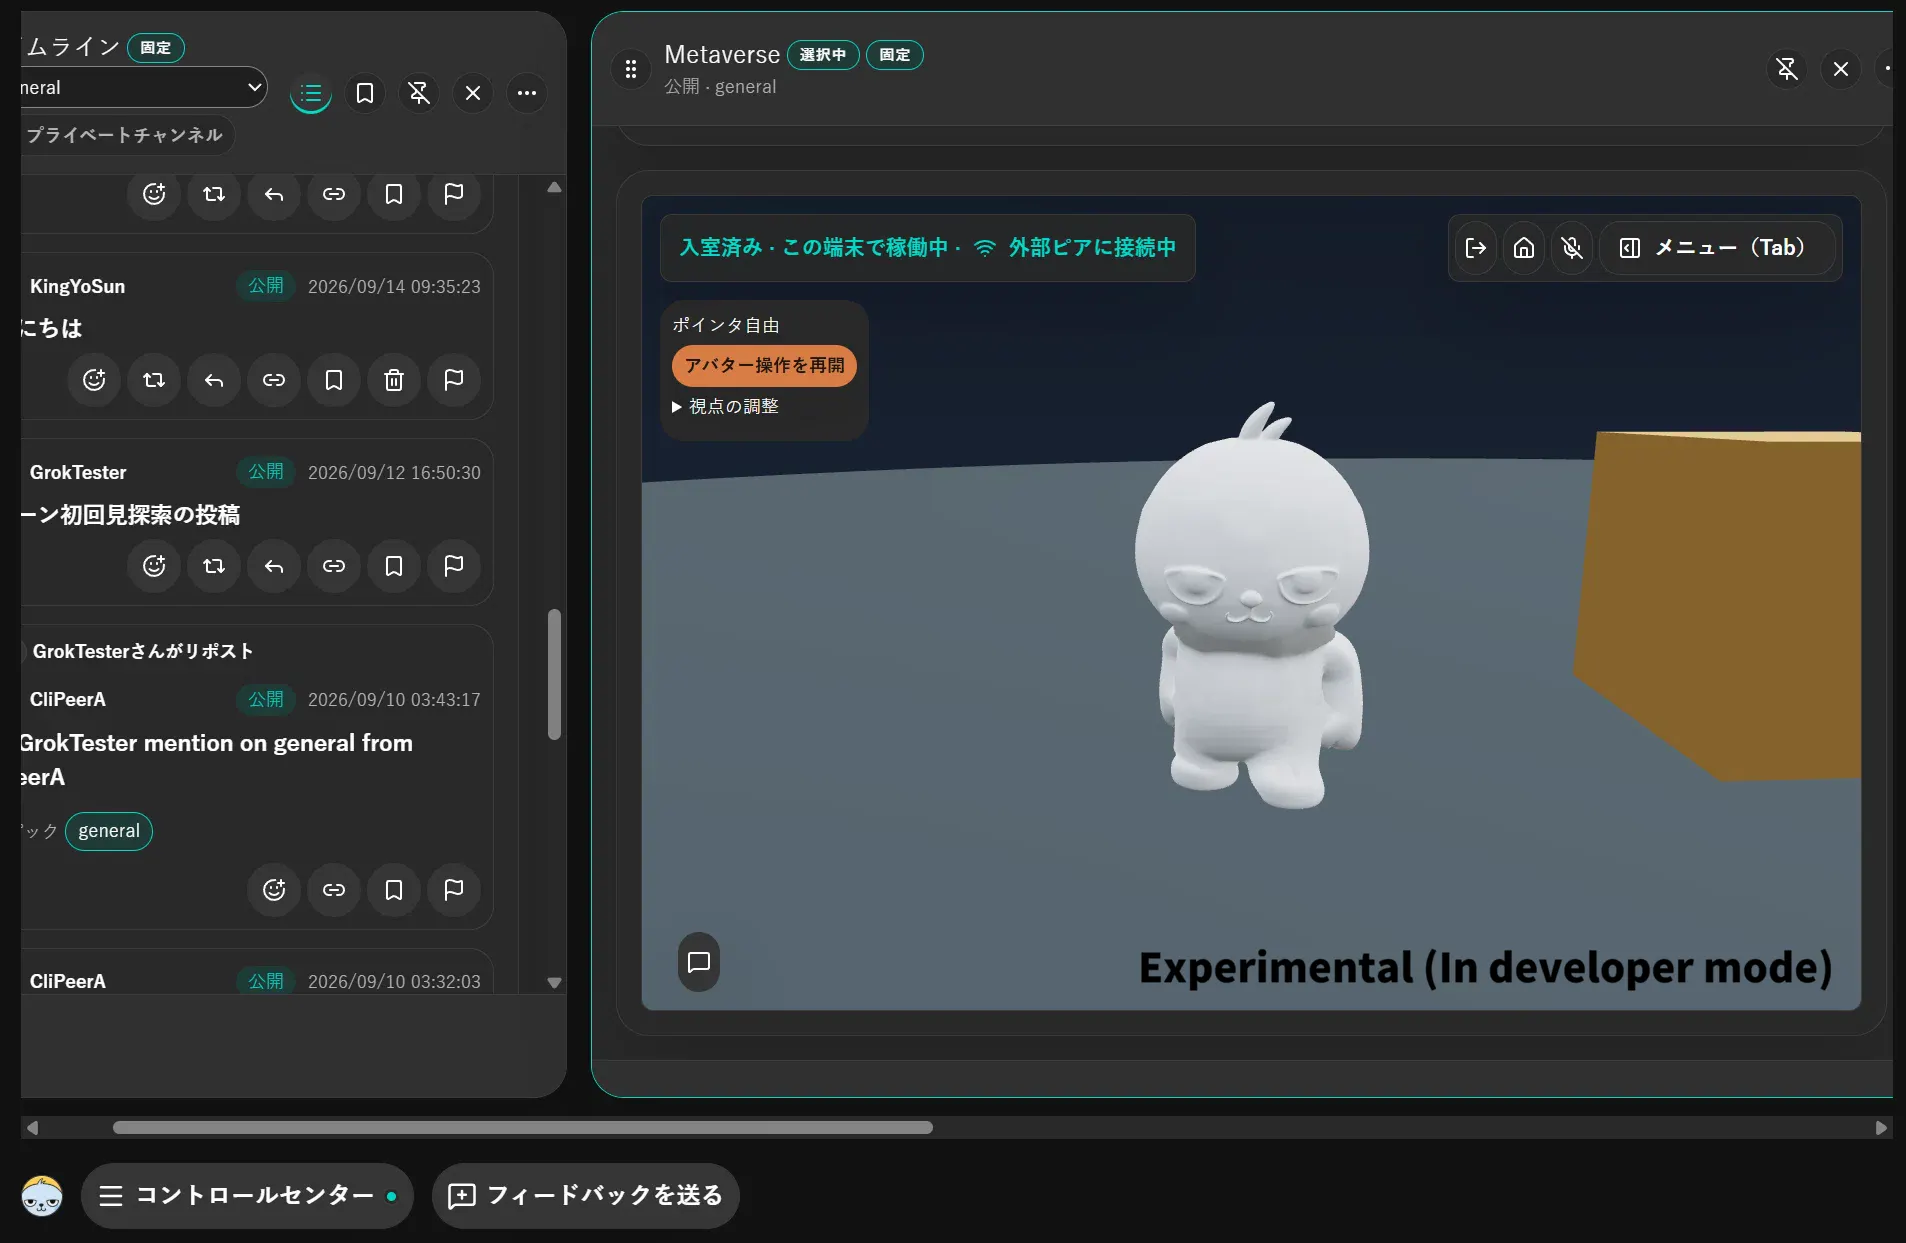The height and width of the screenshot is (1243, 1906).
Task: Copy link of GrokTester's 09/12 post
Action: (334, 566)
